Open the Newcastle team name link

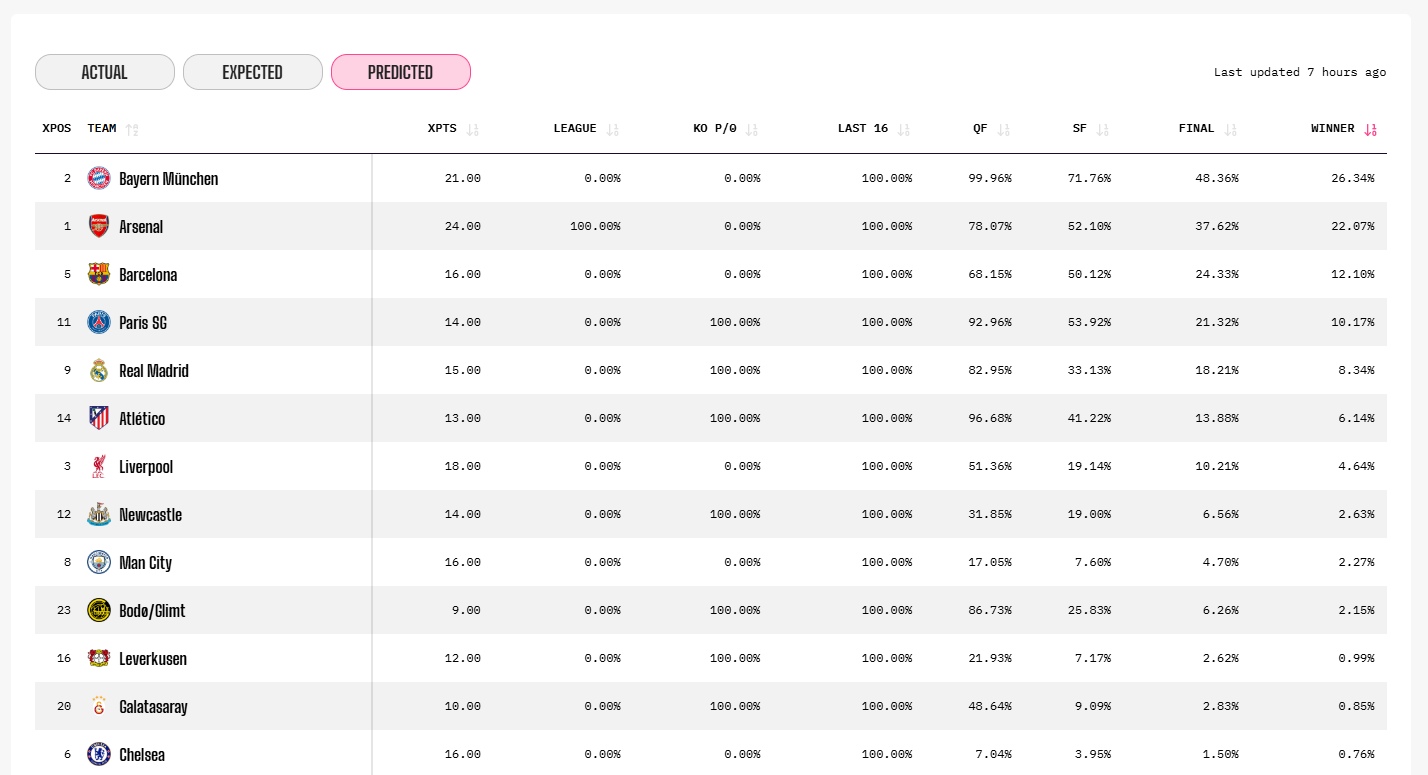point(150,515)
